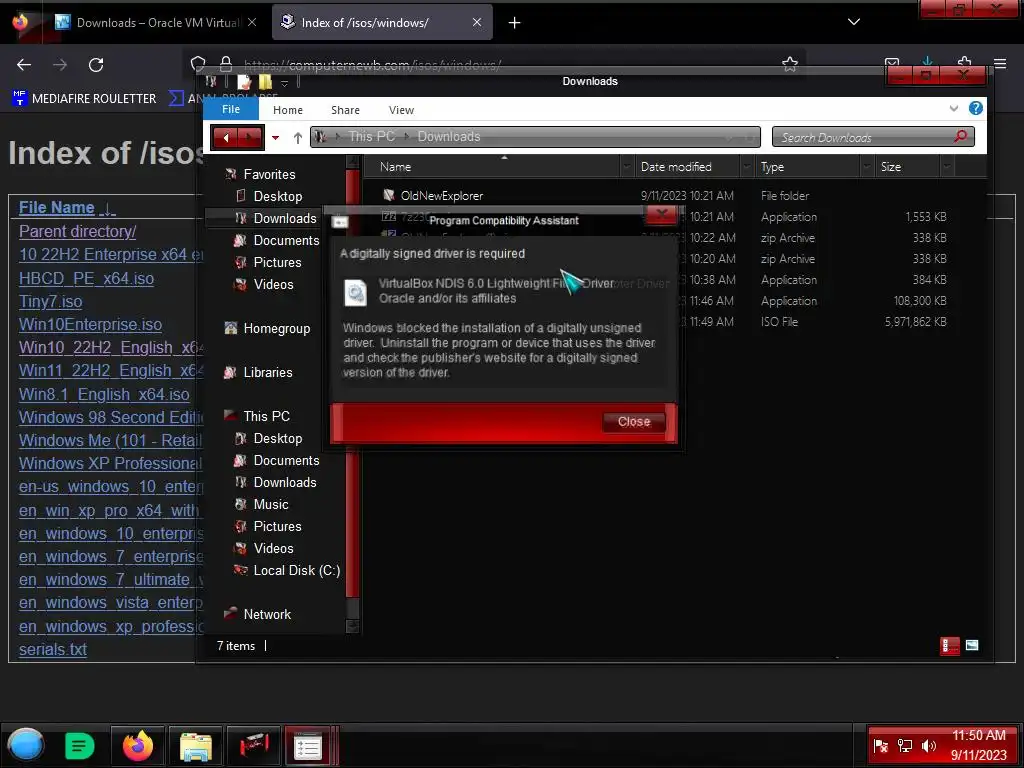Open Explorer help question mark icon

click(x=976, y=108)
